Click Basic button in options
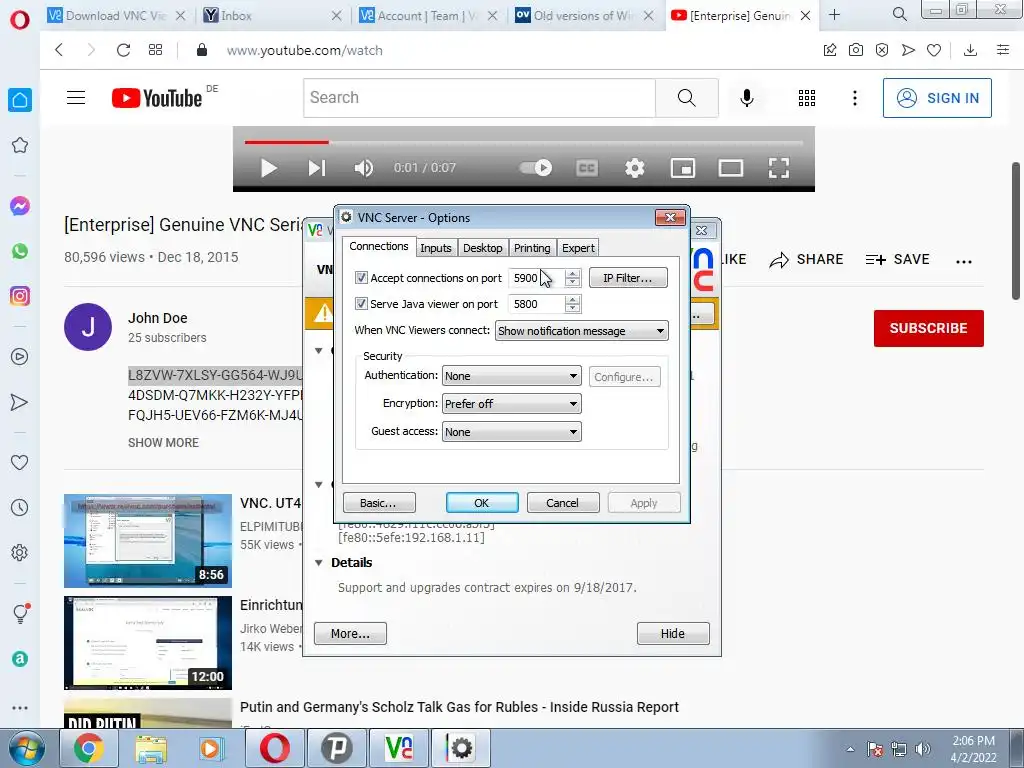The height and width of the screenshot is (768, 1024). click(379, 503)
